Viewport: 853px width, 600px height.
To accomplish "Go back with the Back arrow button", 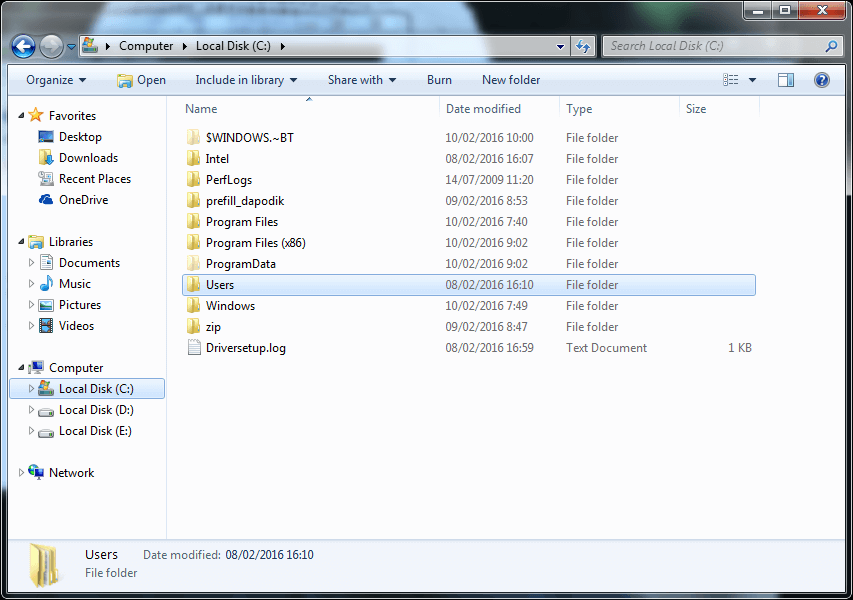I will pyautogui.click(x=23, y=46).
